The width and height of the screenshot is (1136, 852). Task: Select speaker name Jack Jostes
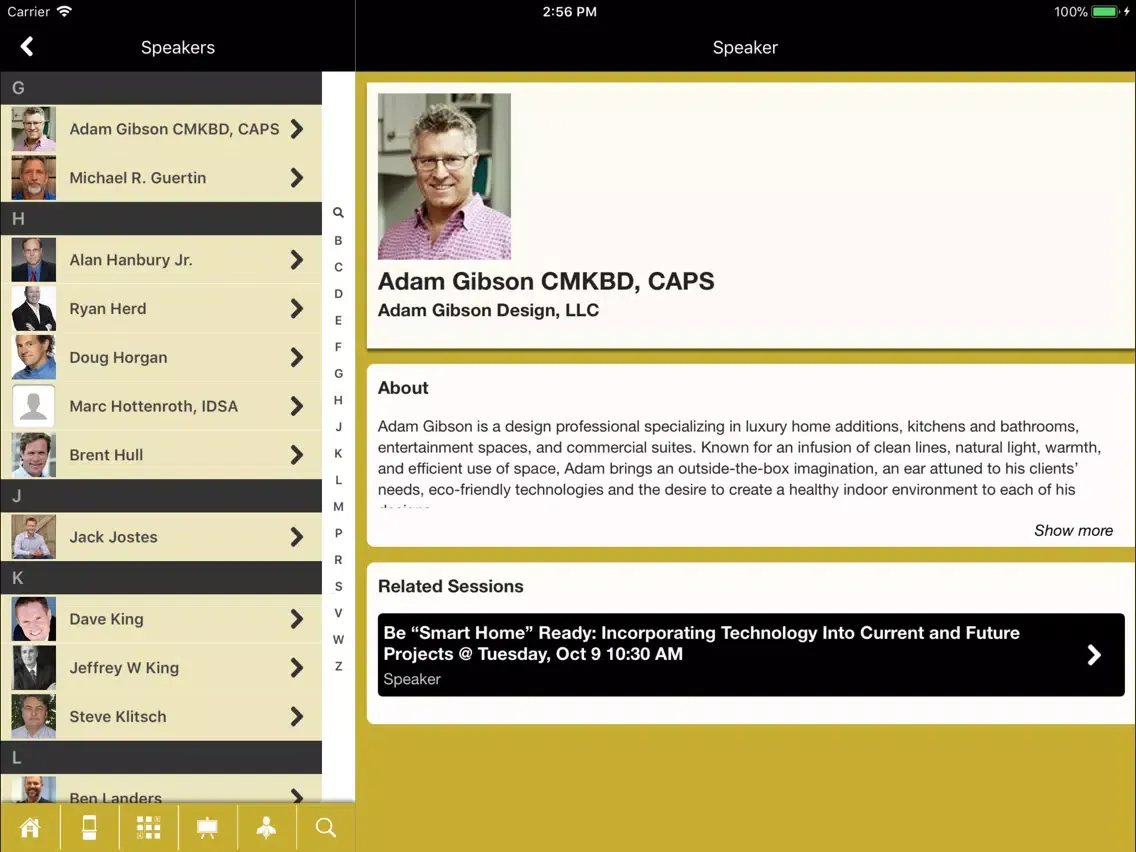click(113, 537)
